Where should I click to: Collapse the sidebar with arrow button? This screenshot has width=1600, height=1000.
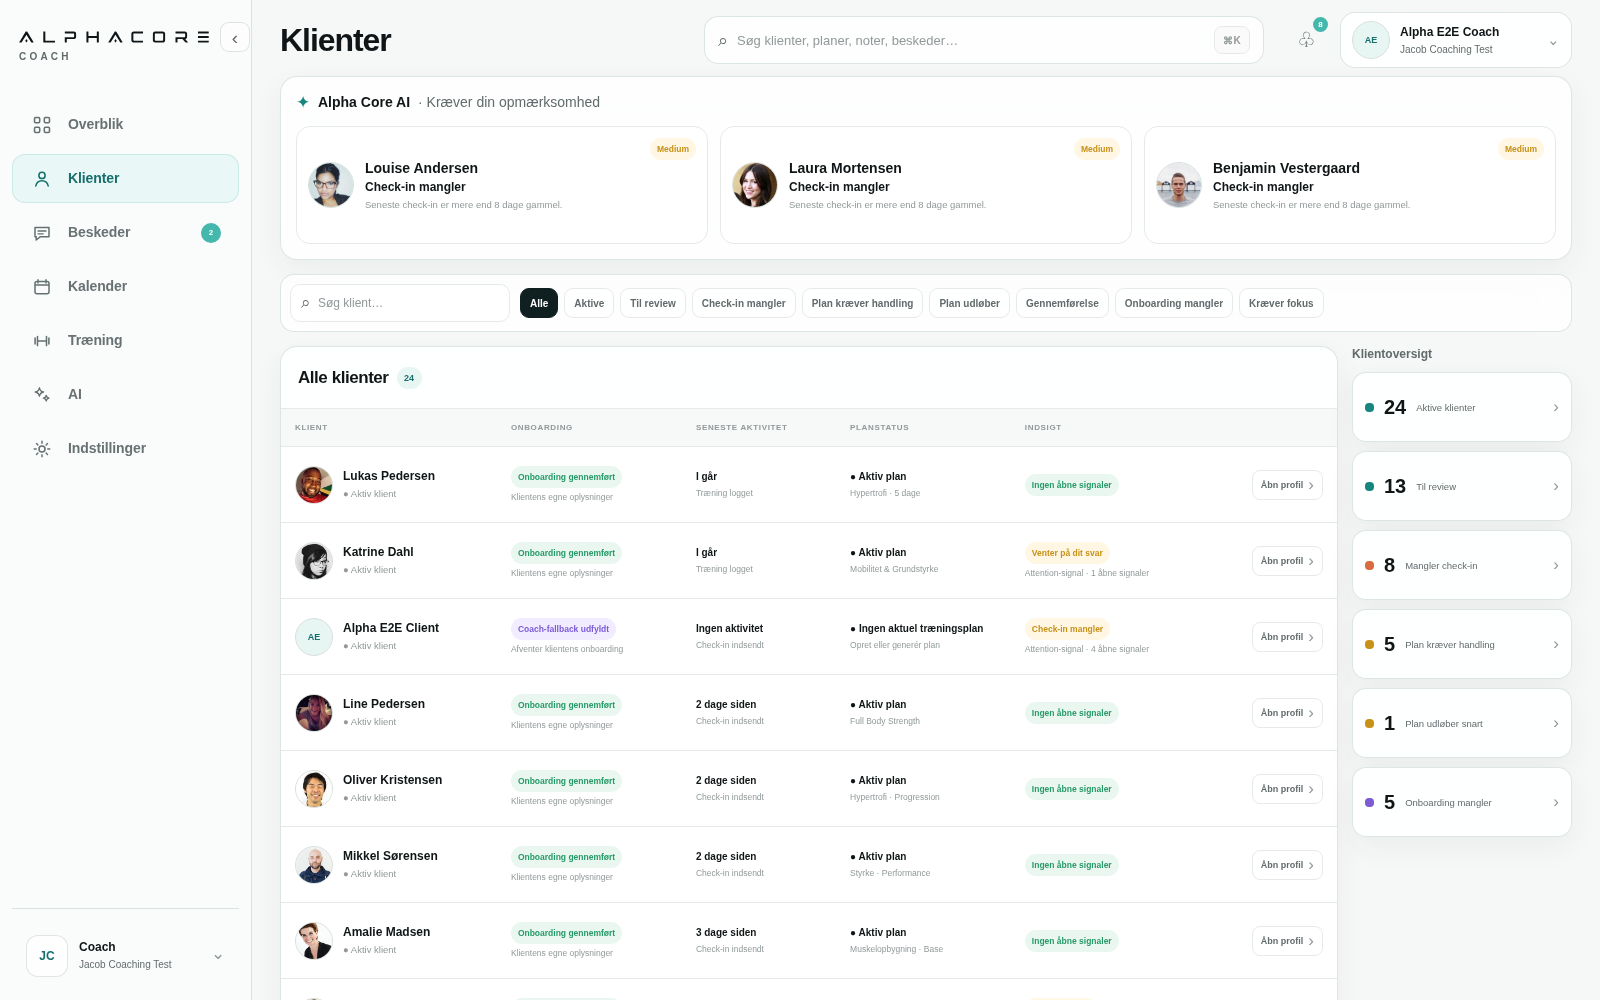click(x=235, y=38)
